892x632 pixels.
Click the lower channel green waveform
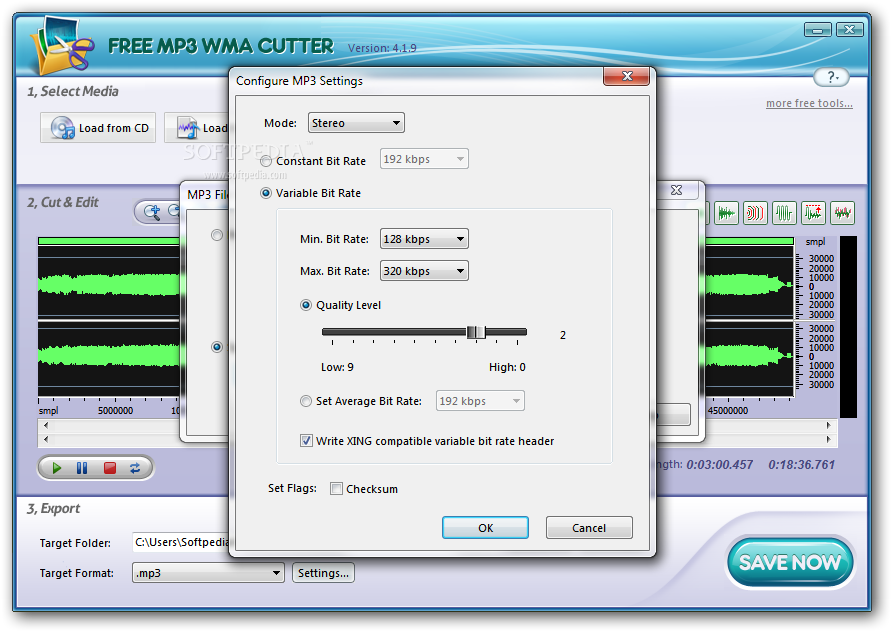click(108, 354)
